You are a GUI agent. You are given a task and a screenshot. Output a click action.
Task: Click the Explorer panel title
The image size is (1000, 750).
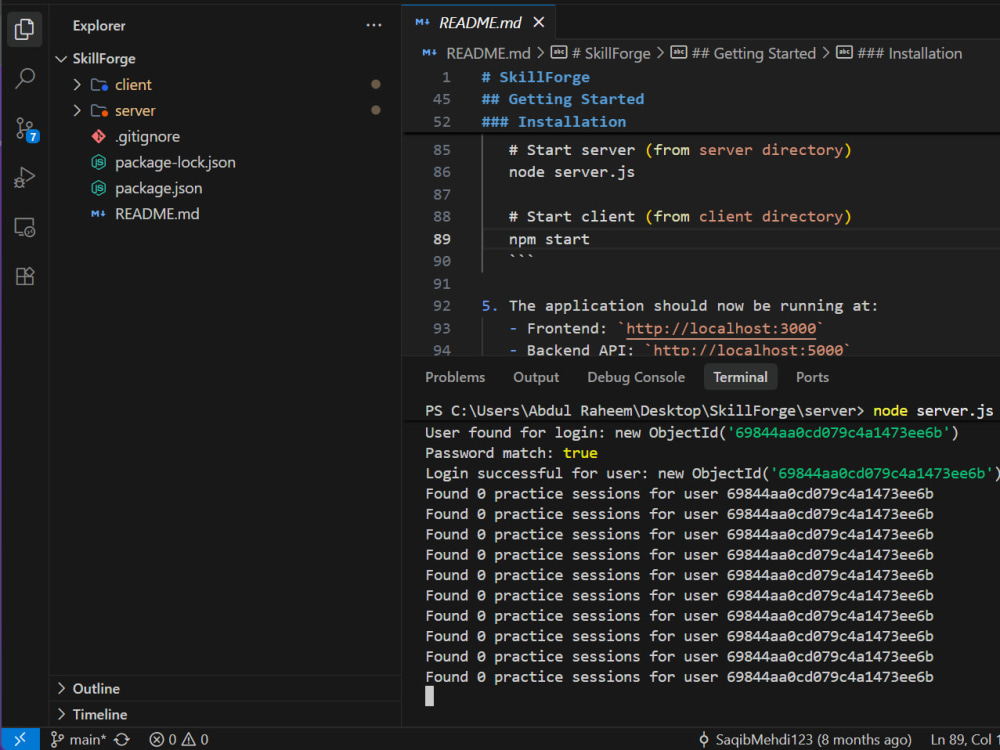tap(99, 26)
